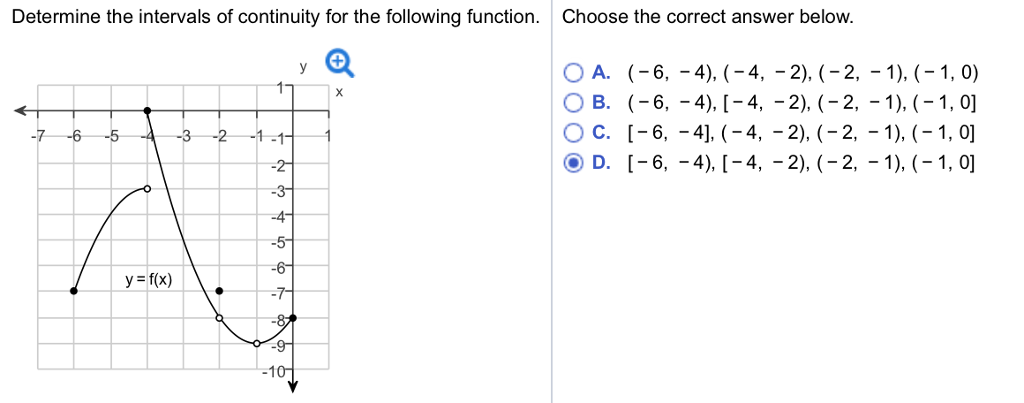Click the filled endpoint at x = −6 on the curve
The image size is (1024, 403).
click(73, 291)
